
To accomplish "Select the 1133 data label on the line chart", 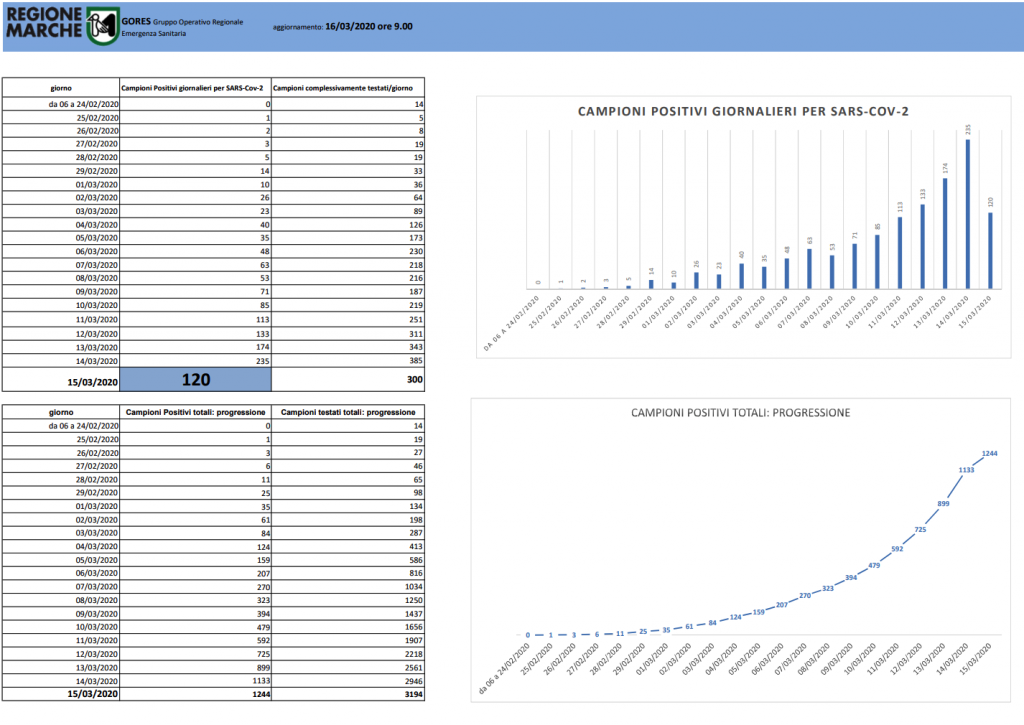I will click(x=967, y=470).
